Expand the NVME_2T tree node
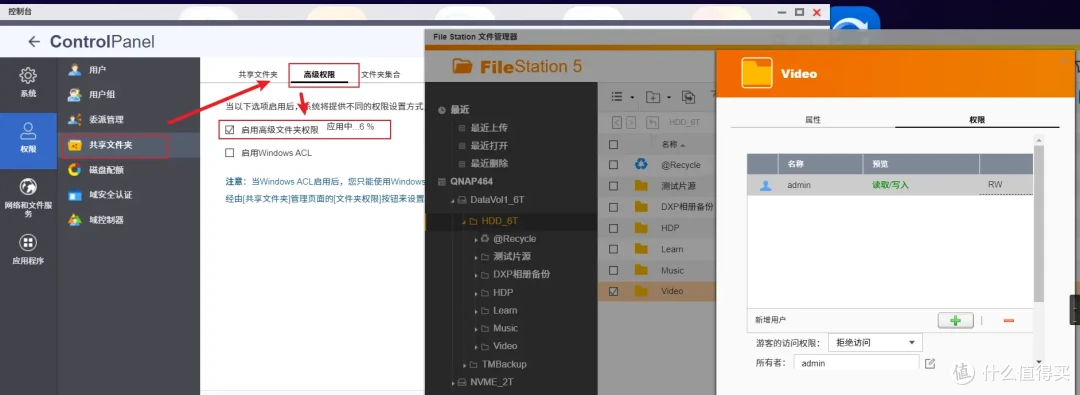 point(453,382)
